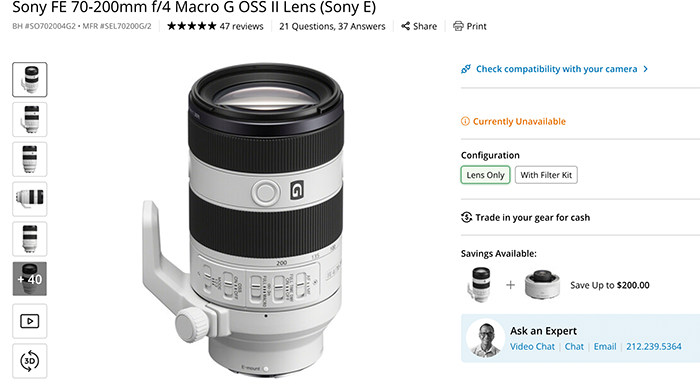
Task: Click the compatibility check plug icon
Action: coord(466,69)
